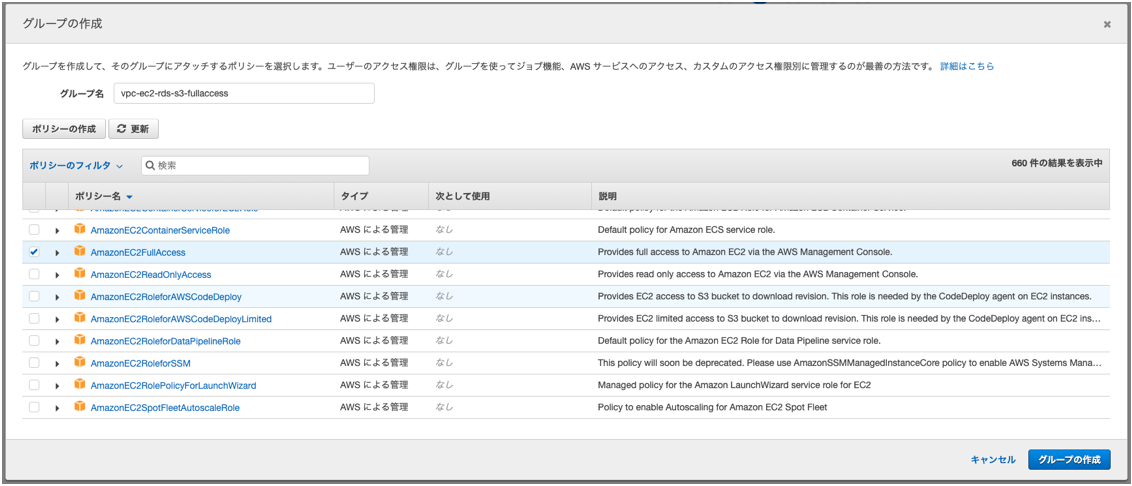
Task: Open the AmazonEC2RoleforDataPipelineRole policy link
Action: (166, 342)
